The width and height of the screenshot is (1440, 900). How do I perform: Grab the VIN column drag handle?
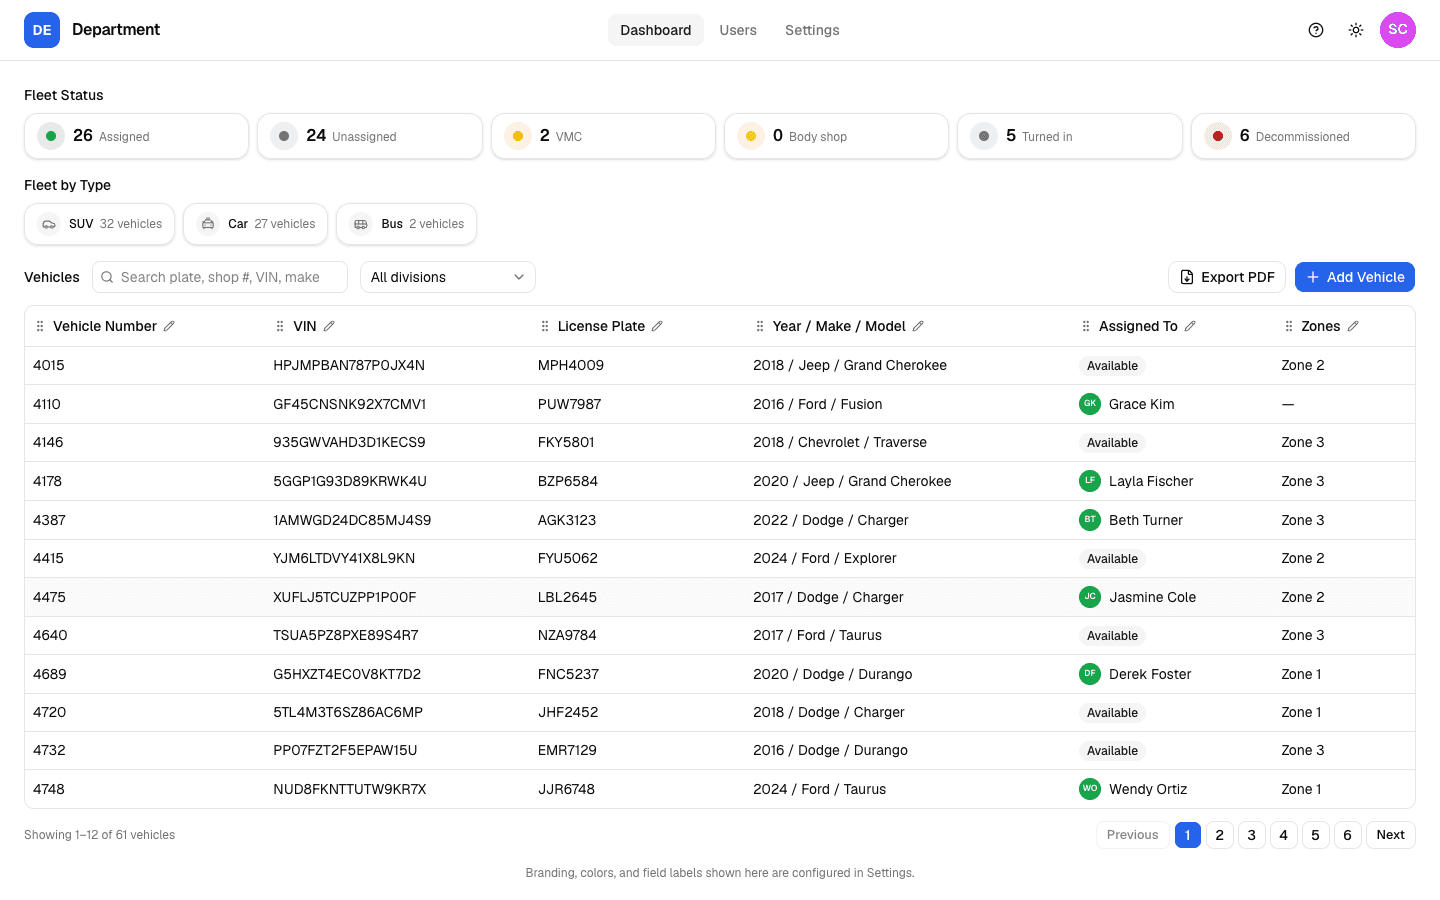[280, 326]
